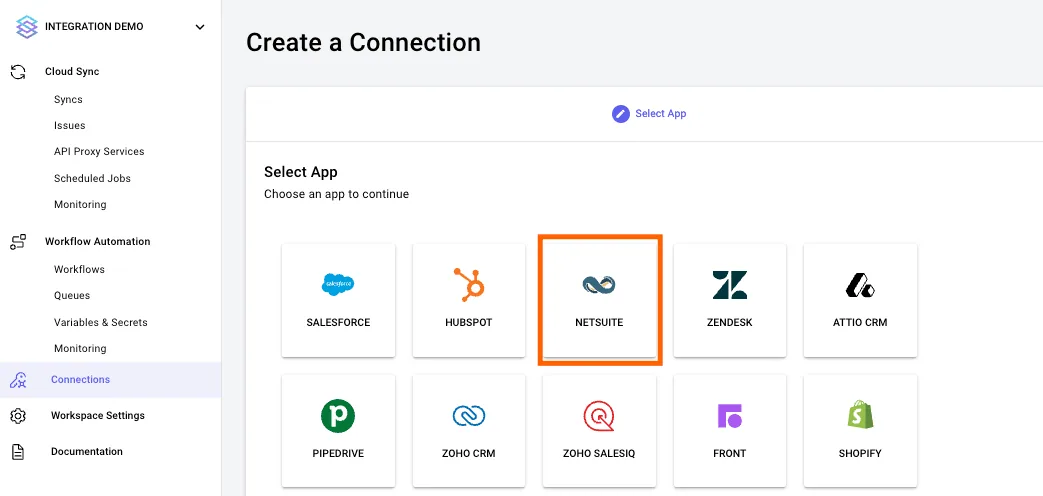Click the Salesforce cloud logo
This screenshot has height=496, width=1043.
[338, 285]
